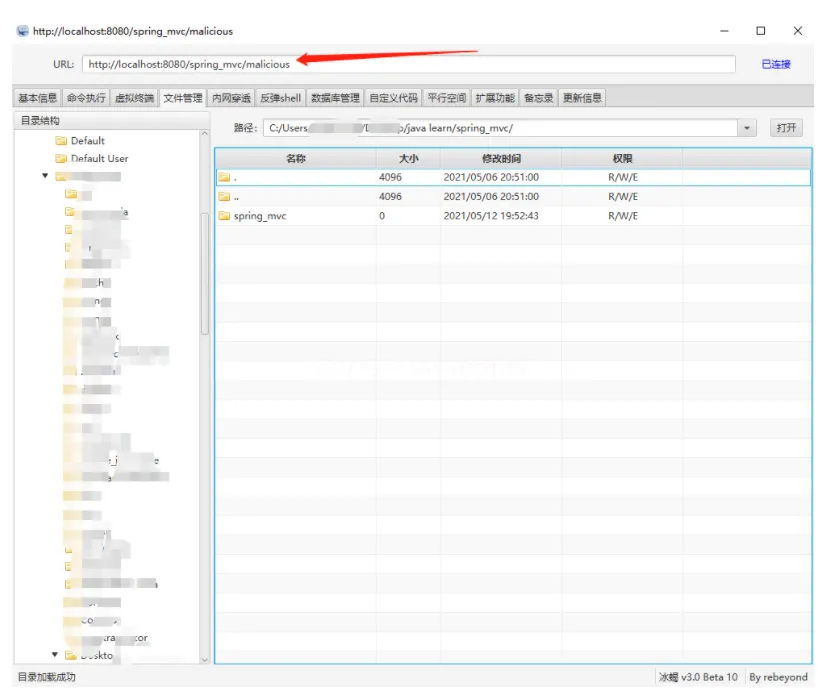
Task: Click the Desktop folder icon in tree
Action: click(71, 655)
